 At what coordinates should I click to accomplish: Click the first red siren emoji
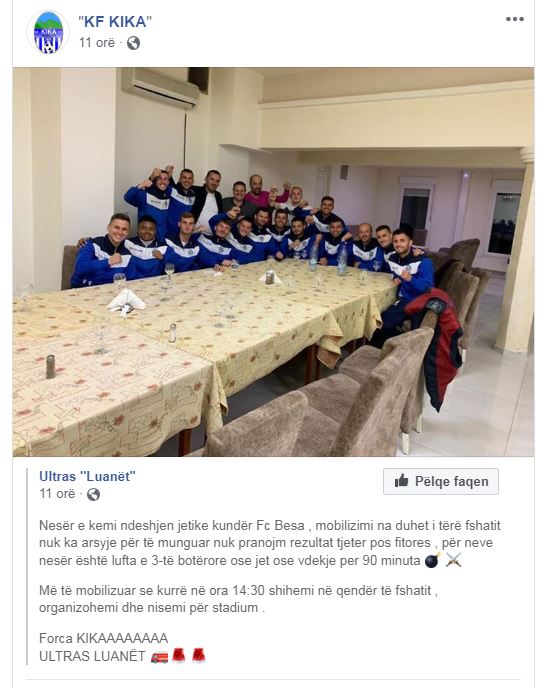179,656
